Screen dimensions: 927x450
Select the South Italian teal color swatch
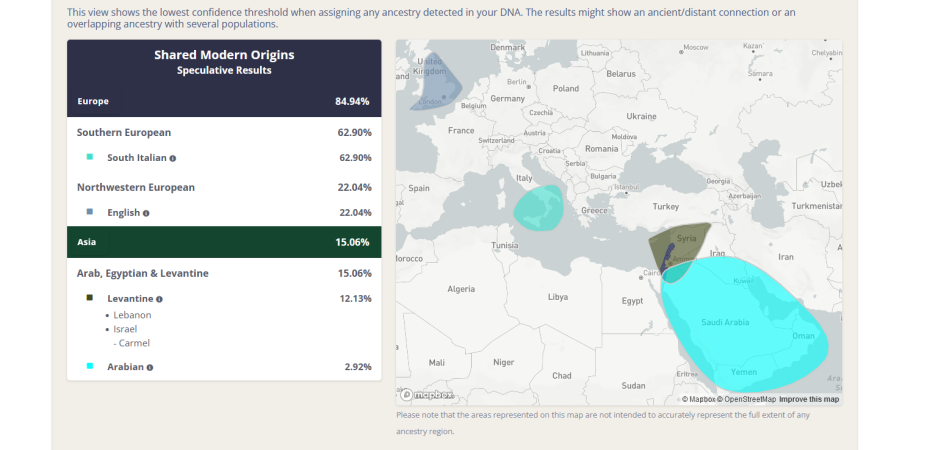tap(90, 157)
